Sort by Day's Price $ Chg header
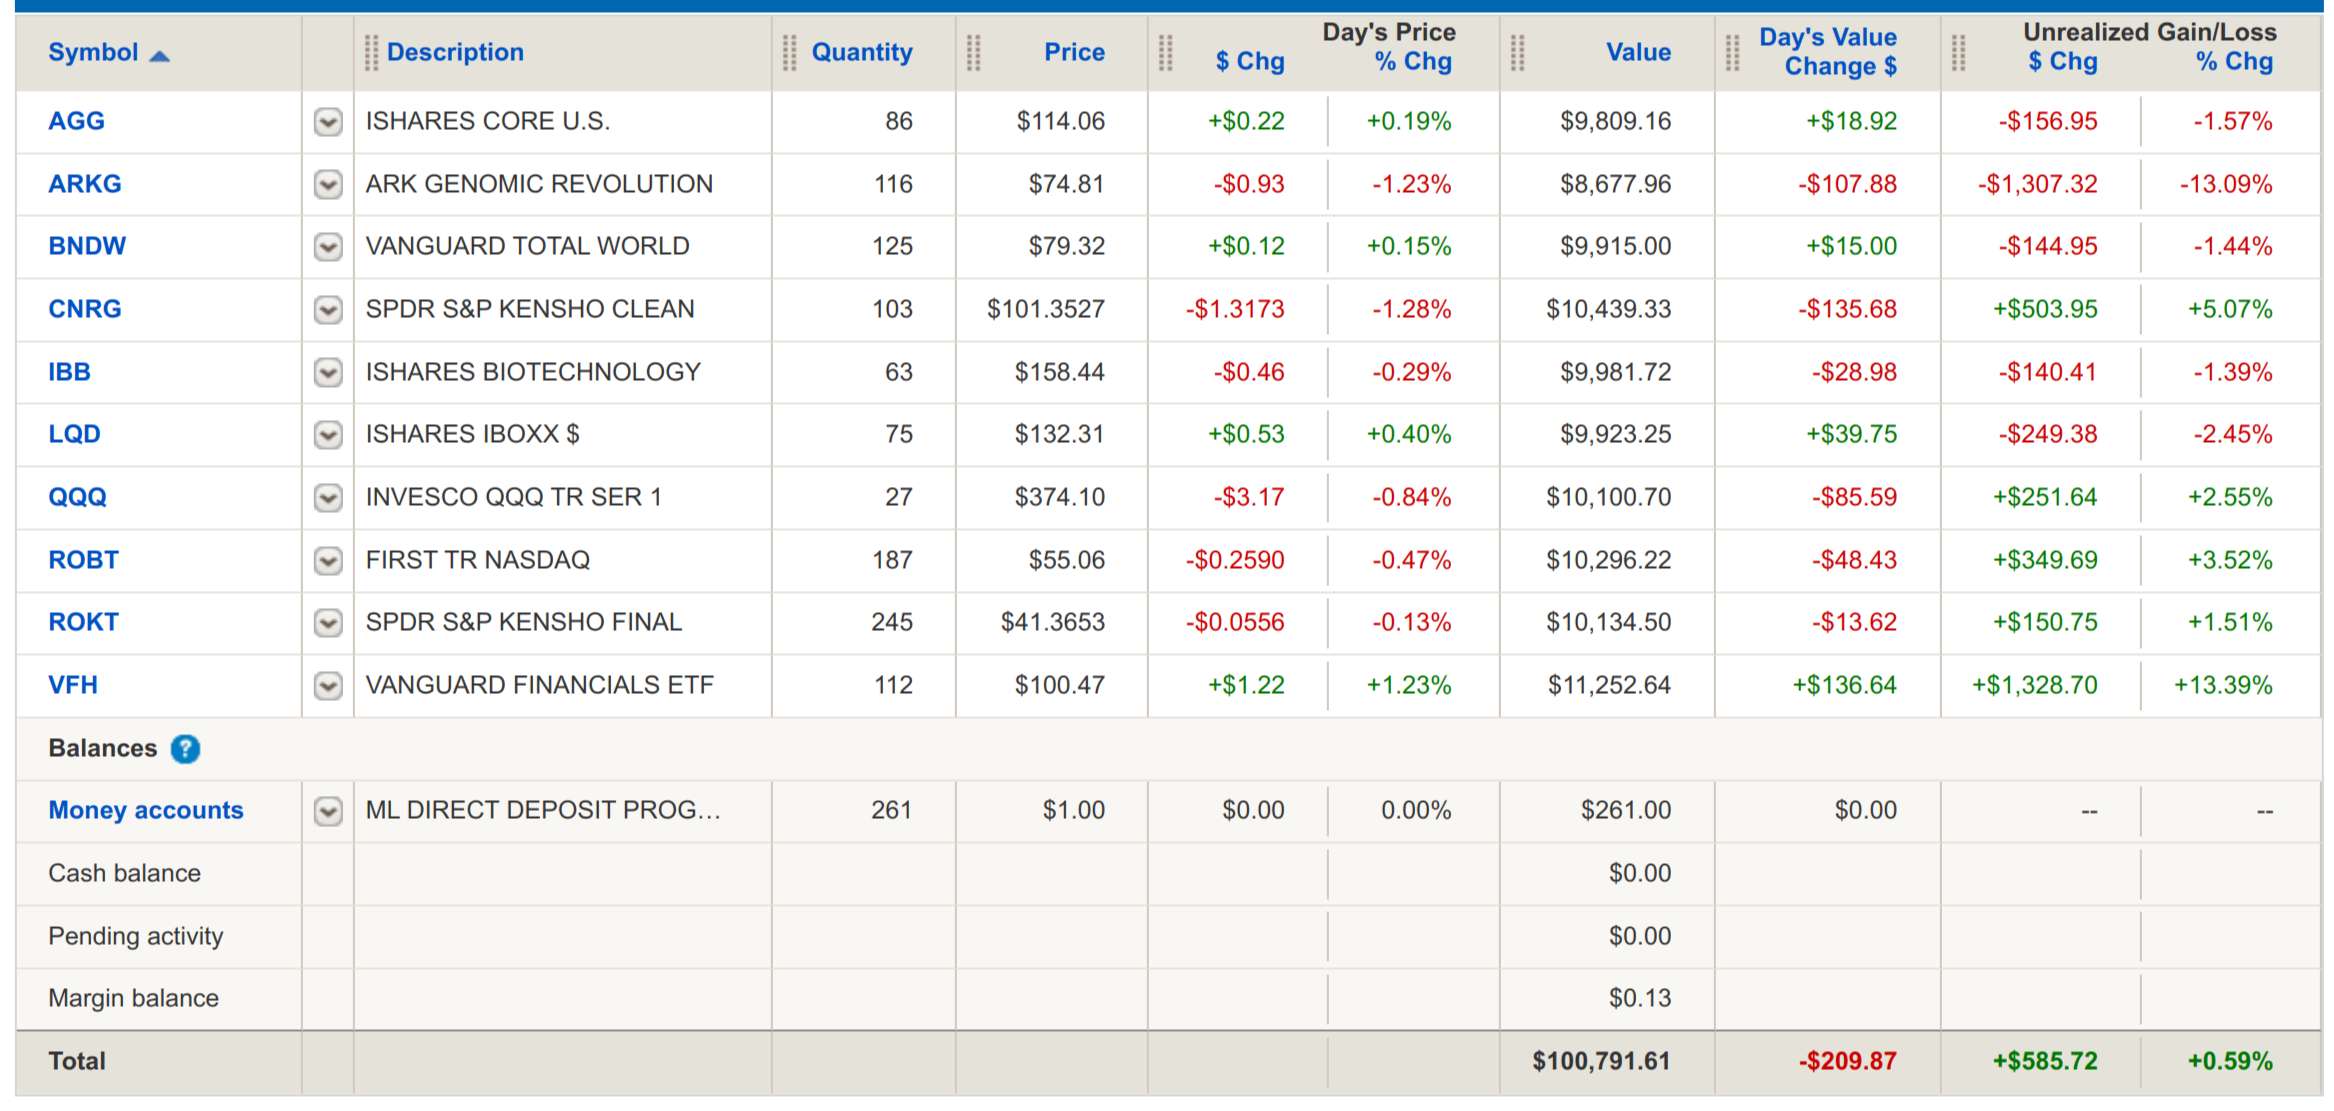Viewport: 2334px width, 1111px height. point(1250,62)
